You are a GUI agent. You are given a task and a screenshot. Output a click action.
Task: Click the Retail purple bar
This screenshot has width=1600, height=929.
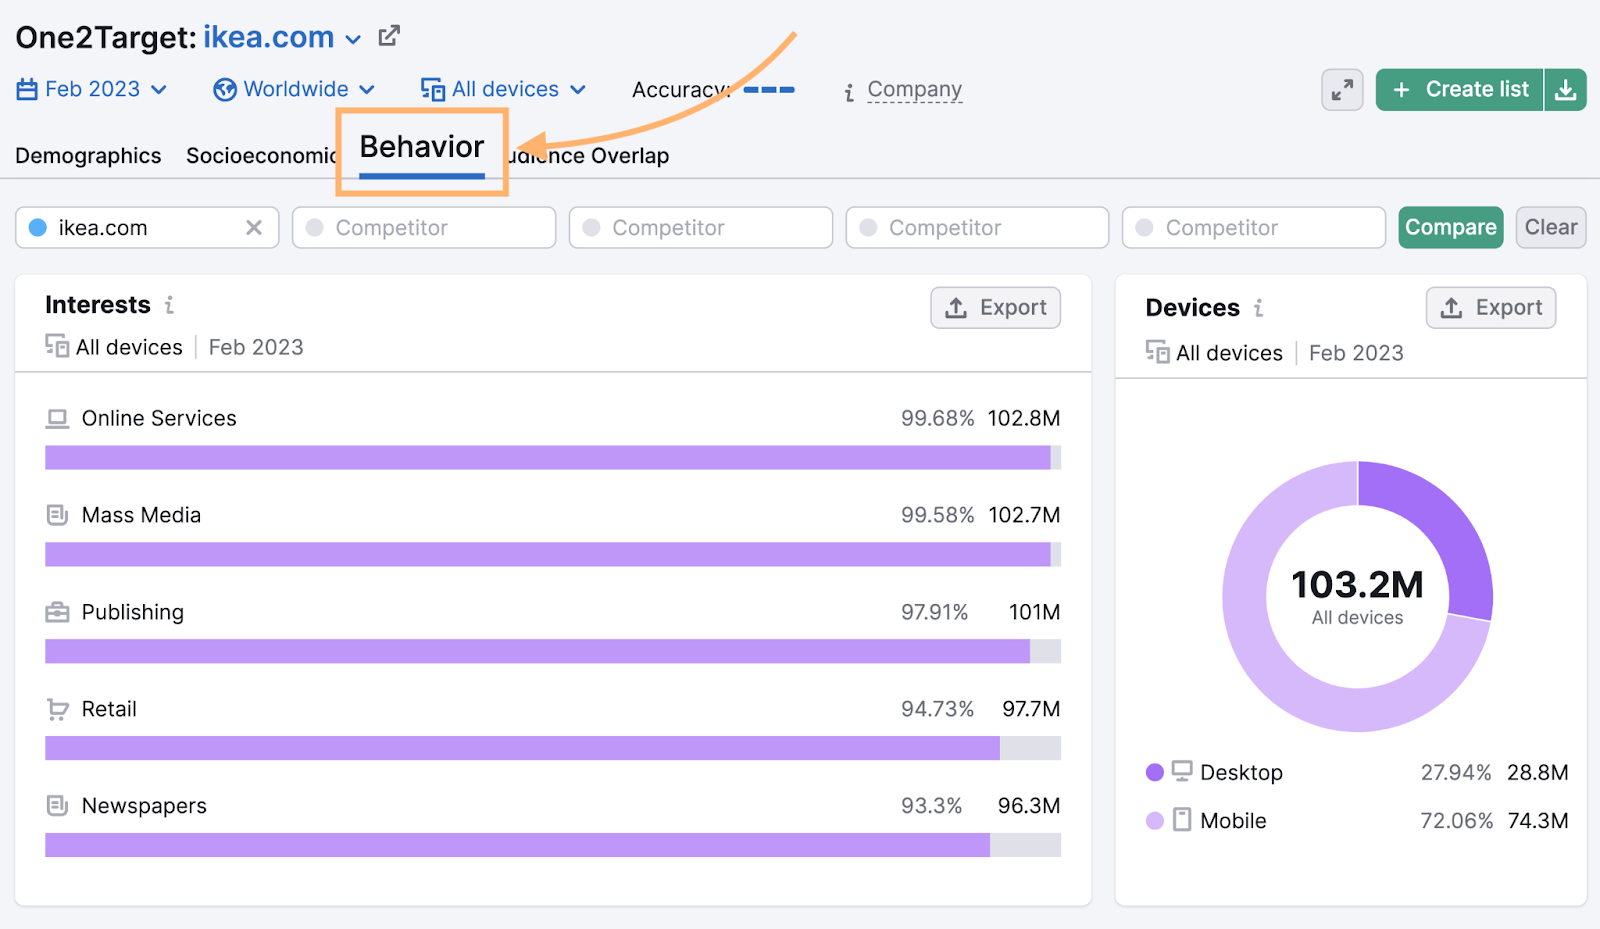coord(522,749)
